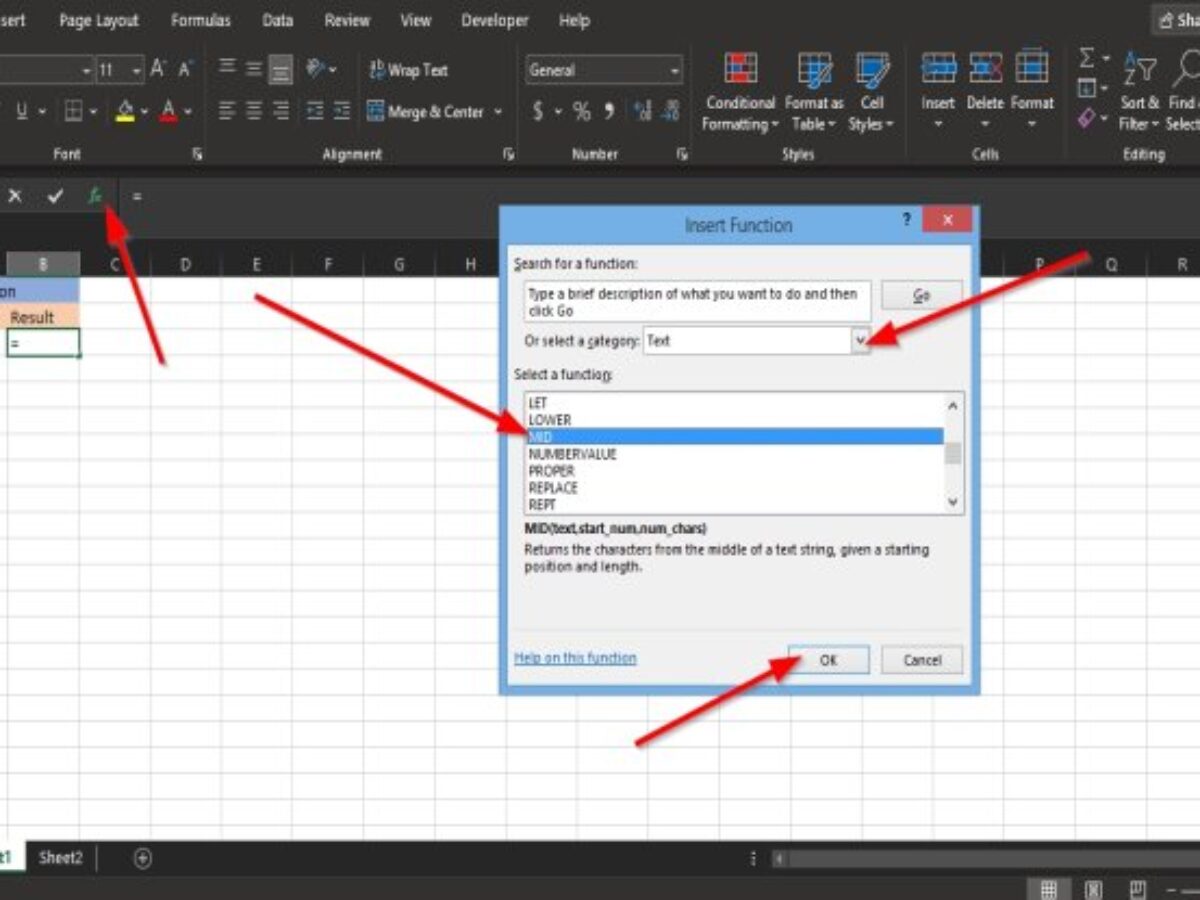Select REPLACE in function list
The width and height of the screenshot is (1200, 900).
(x=553, y=488)
